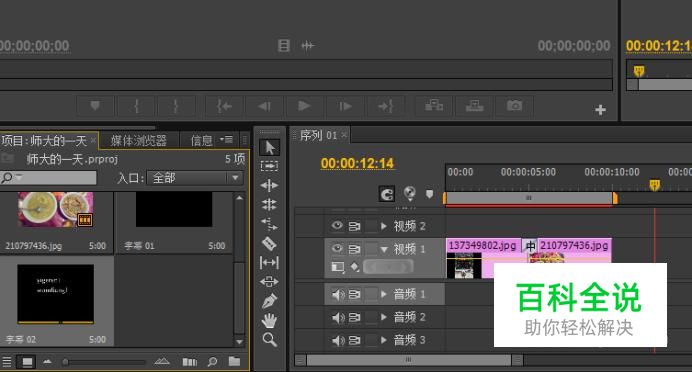The height and width of the screenshot is (372, 692).
Task: Select the Rolling Edit tool
Action: (269, 205)
